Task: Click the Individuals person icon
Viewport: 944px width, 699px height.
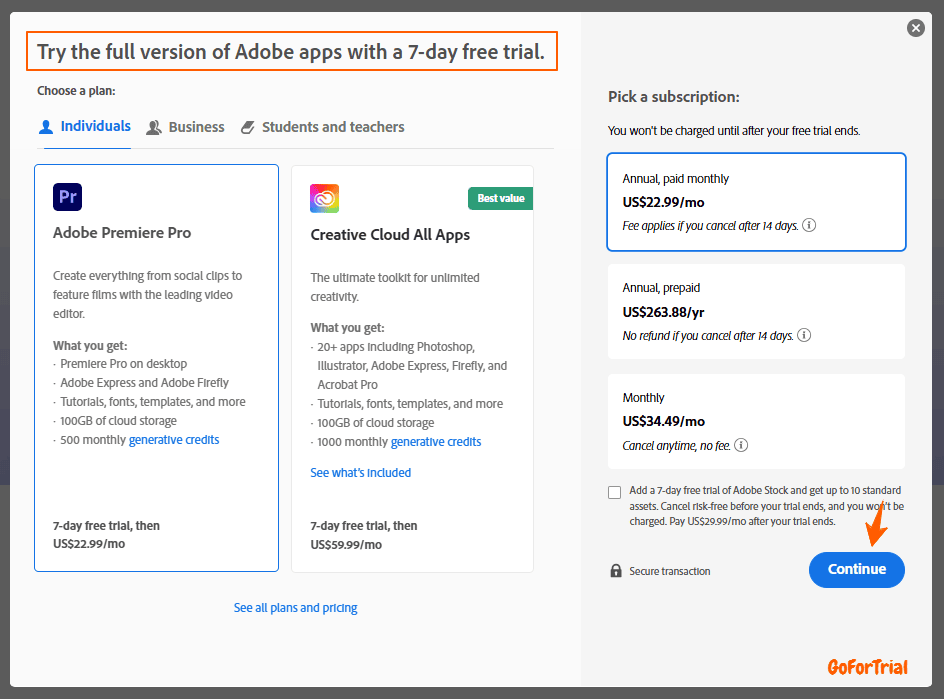Action: (x=46, y=127)
